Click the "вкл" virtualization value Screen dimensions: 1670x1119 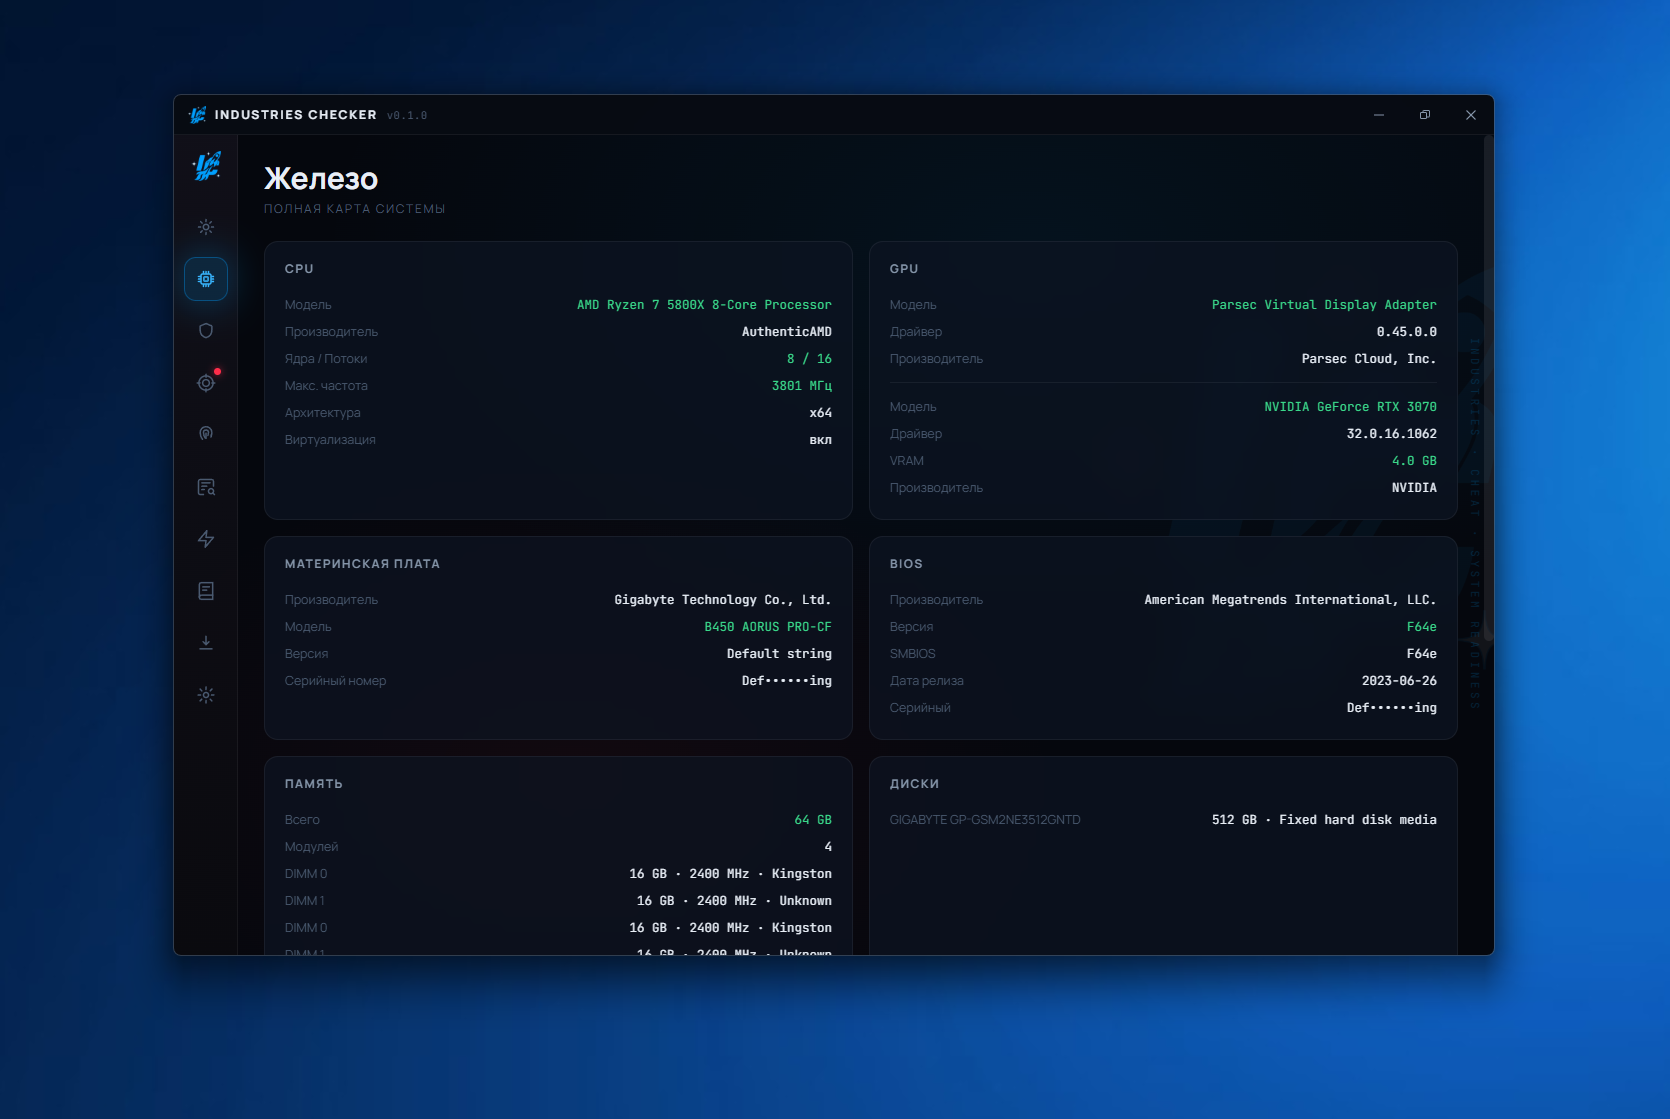[x=821, y=440]
